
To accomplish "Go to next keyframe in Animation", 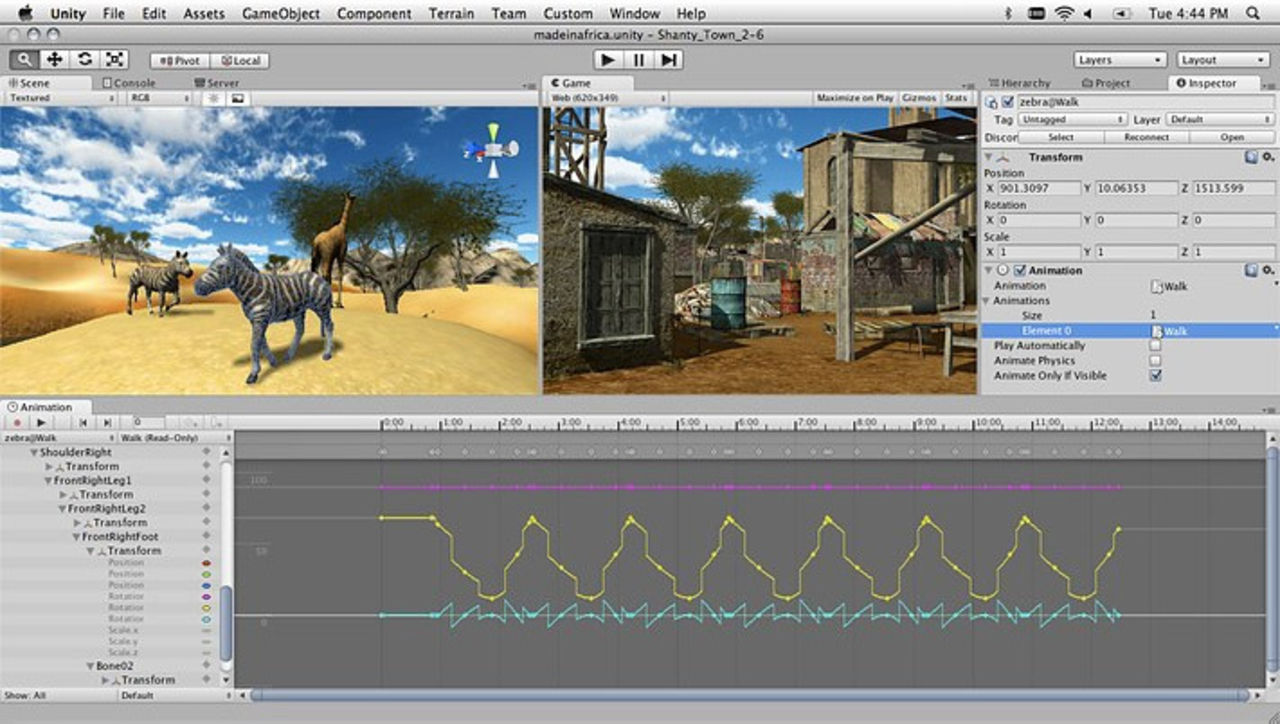I will 107,423.
